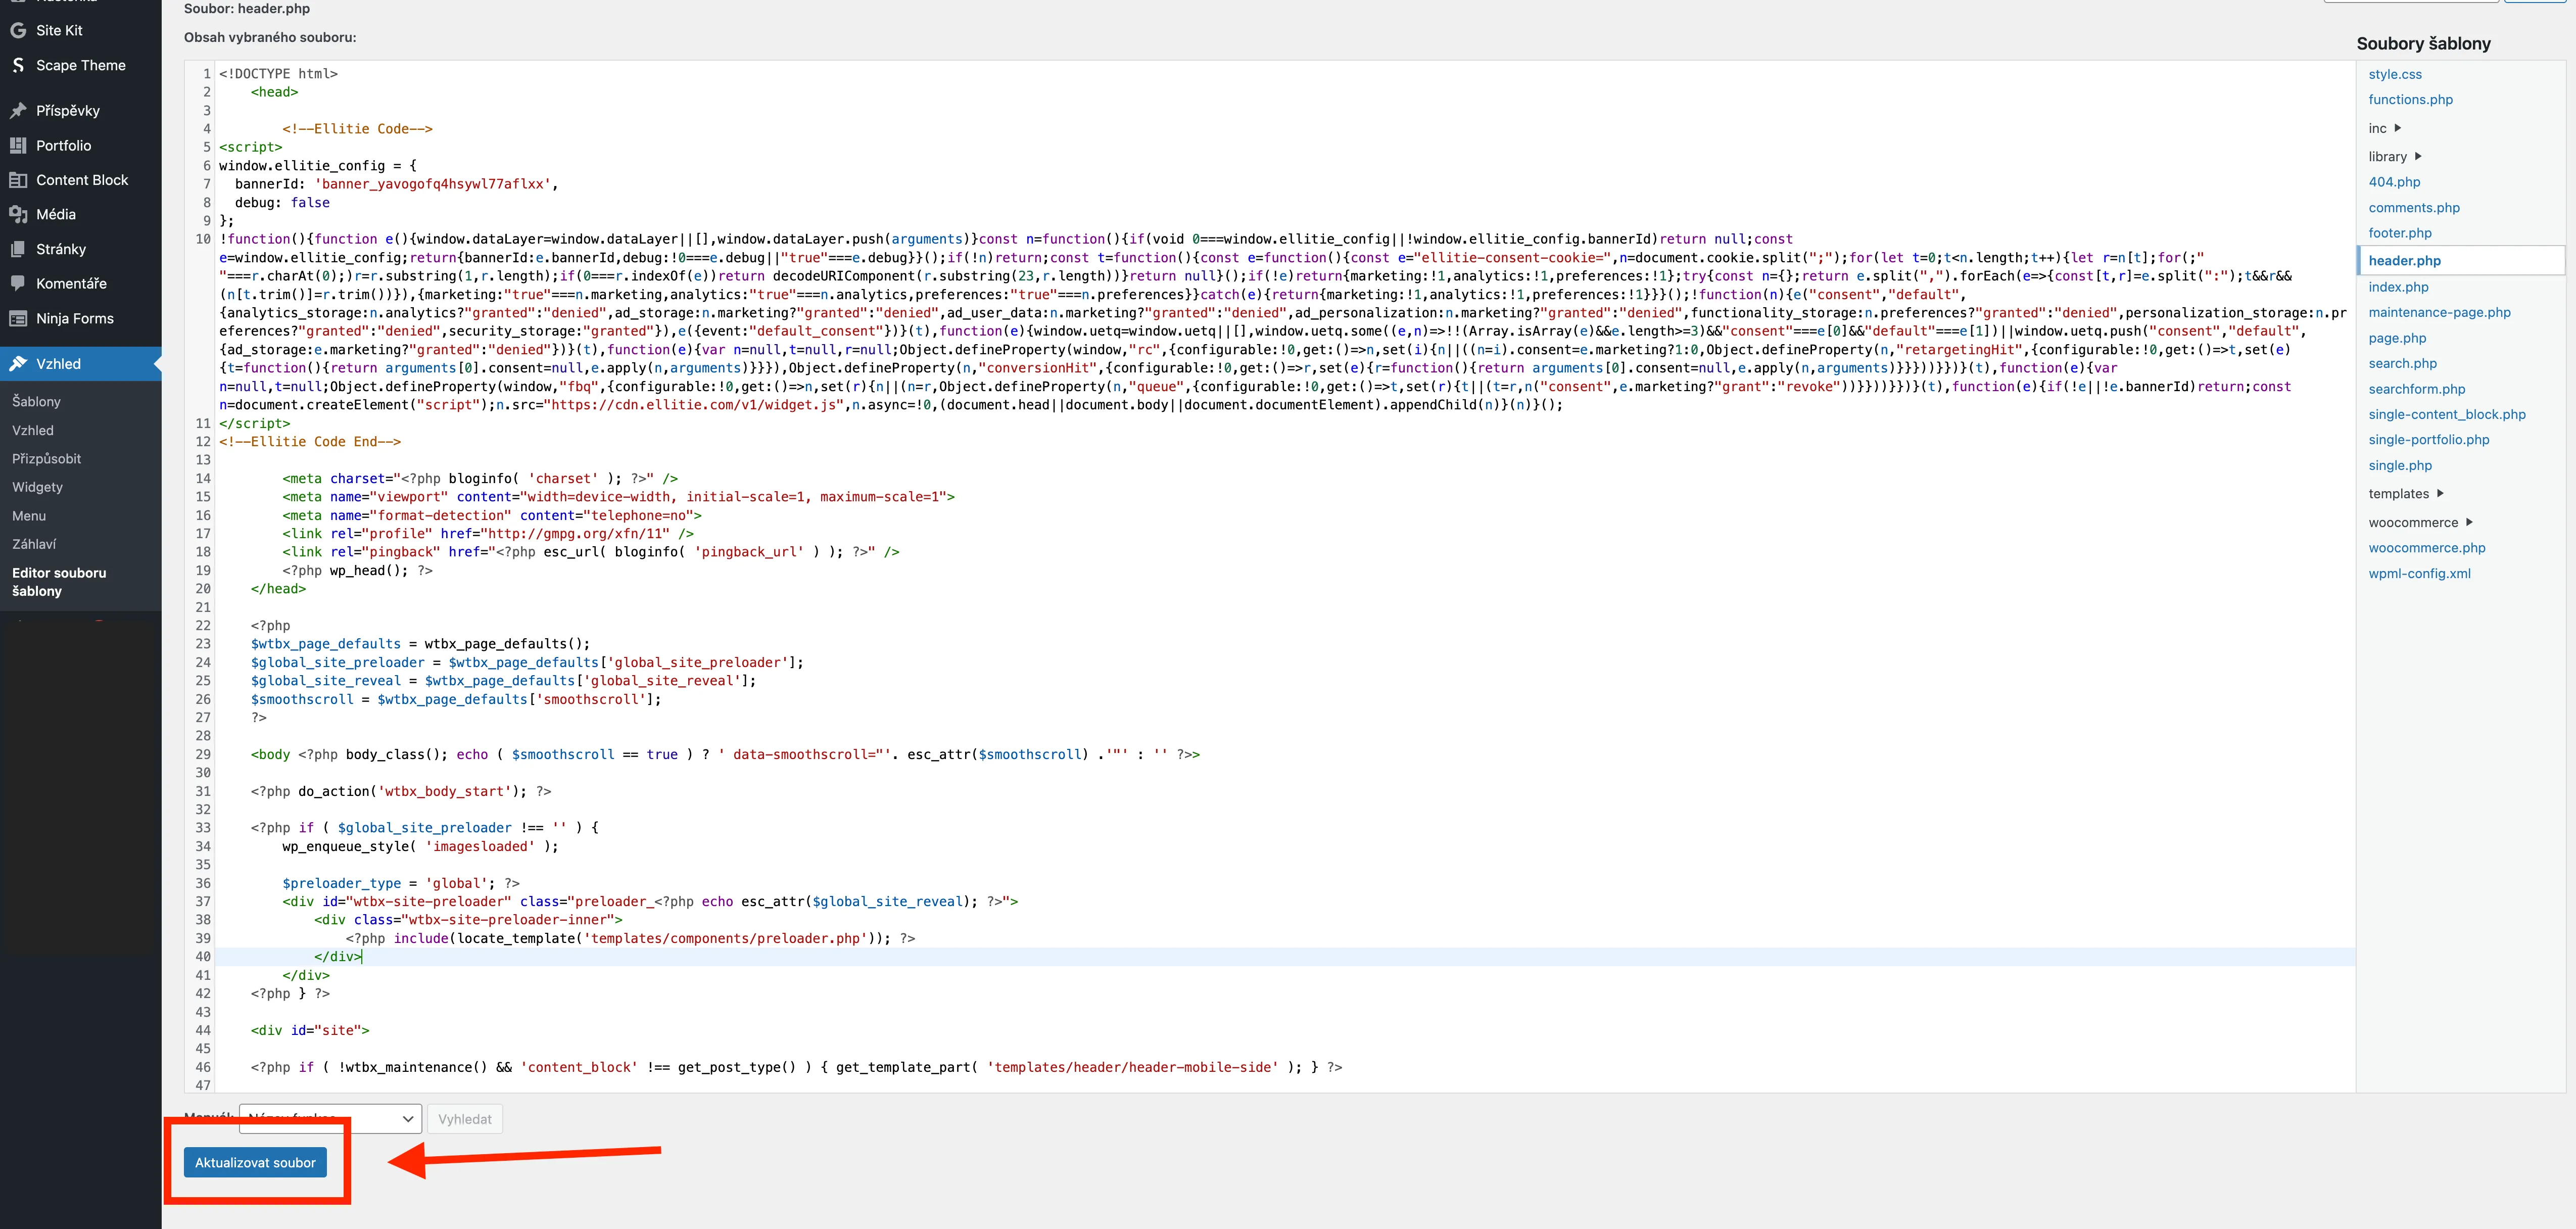Open Portfolio via its sidebar icon
The height and width of the screenshot is (1229, 2576).
[18, 145]
